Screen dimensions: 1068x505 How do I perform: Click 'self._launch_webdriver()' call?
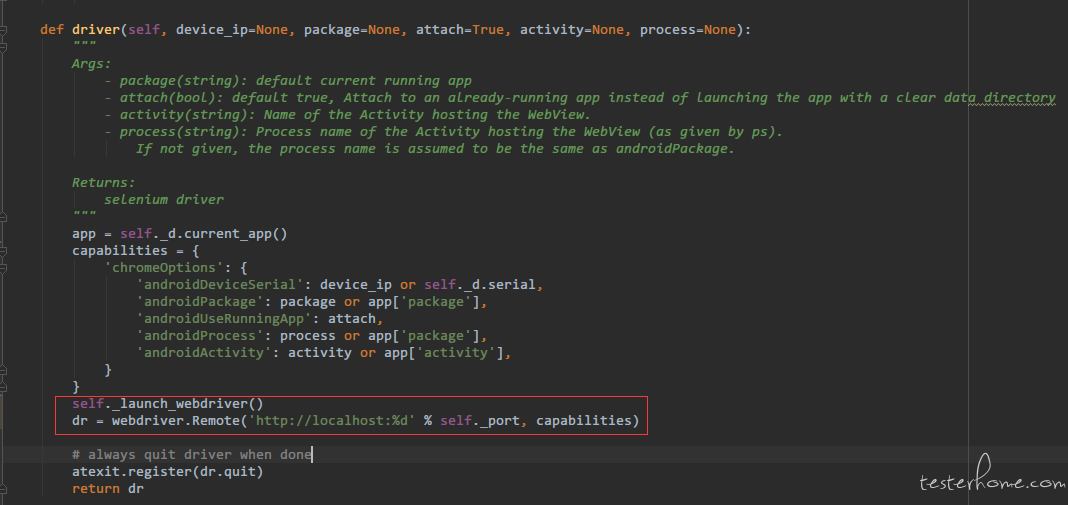click(168, 404)
